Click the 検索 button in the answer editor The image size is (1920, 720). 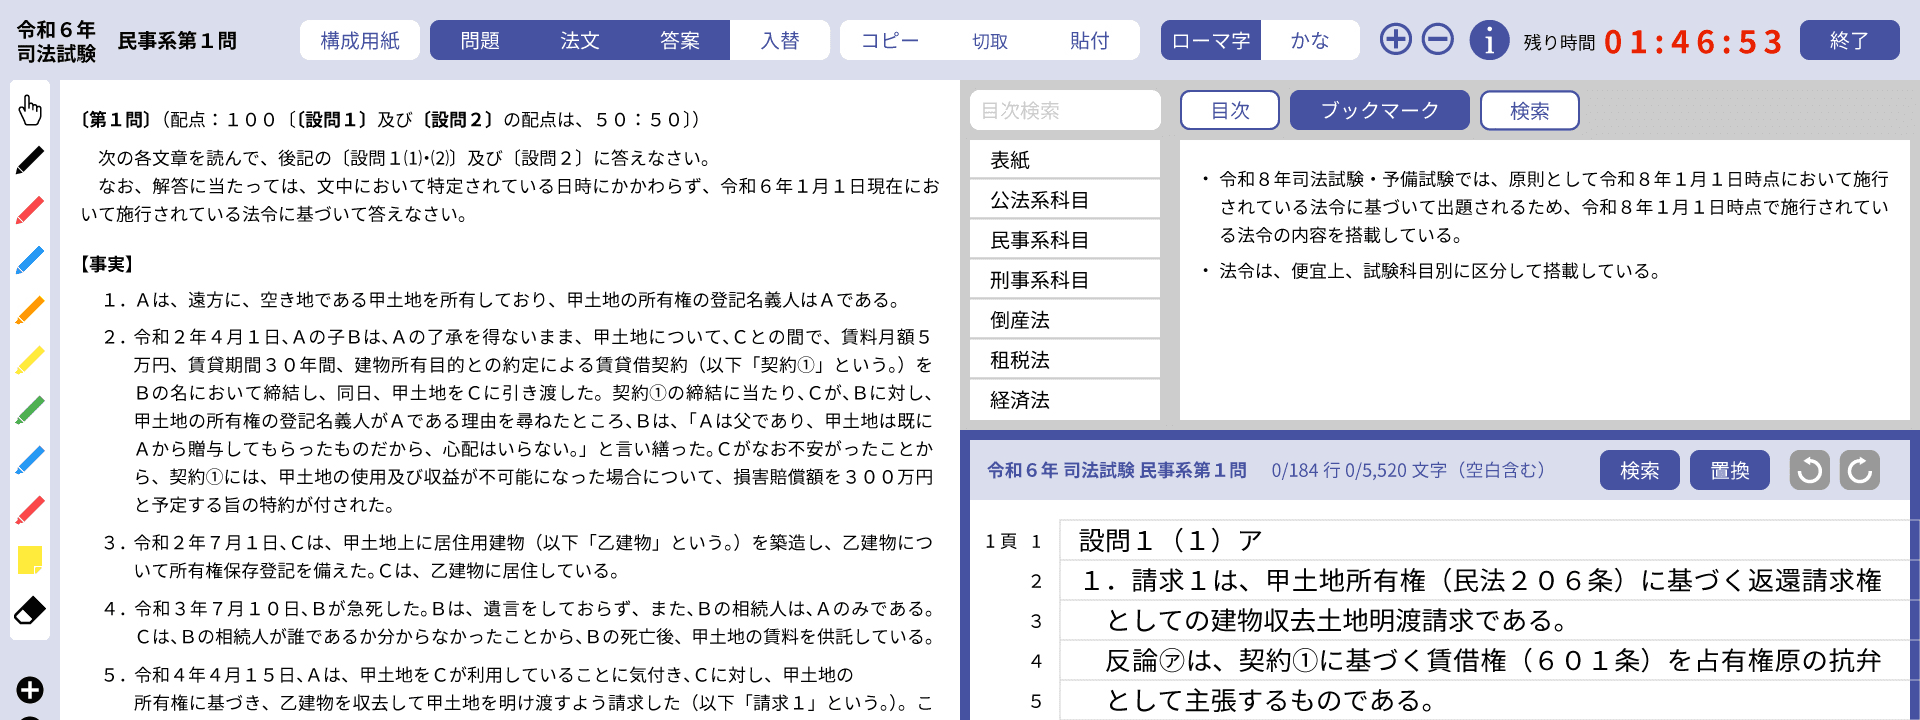[1640, 470]
